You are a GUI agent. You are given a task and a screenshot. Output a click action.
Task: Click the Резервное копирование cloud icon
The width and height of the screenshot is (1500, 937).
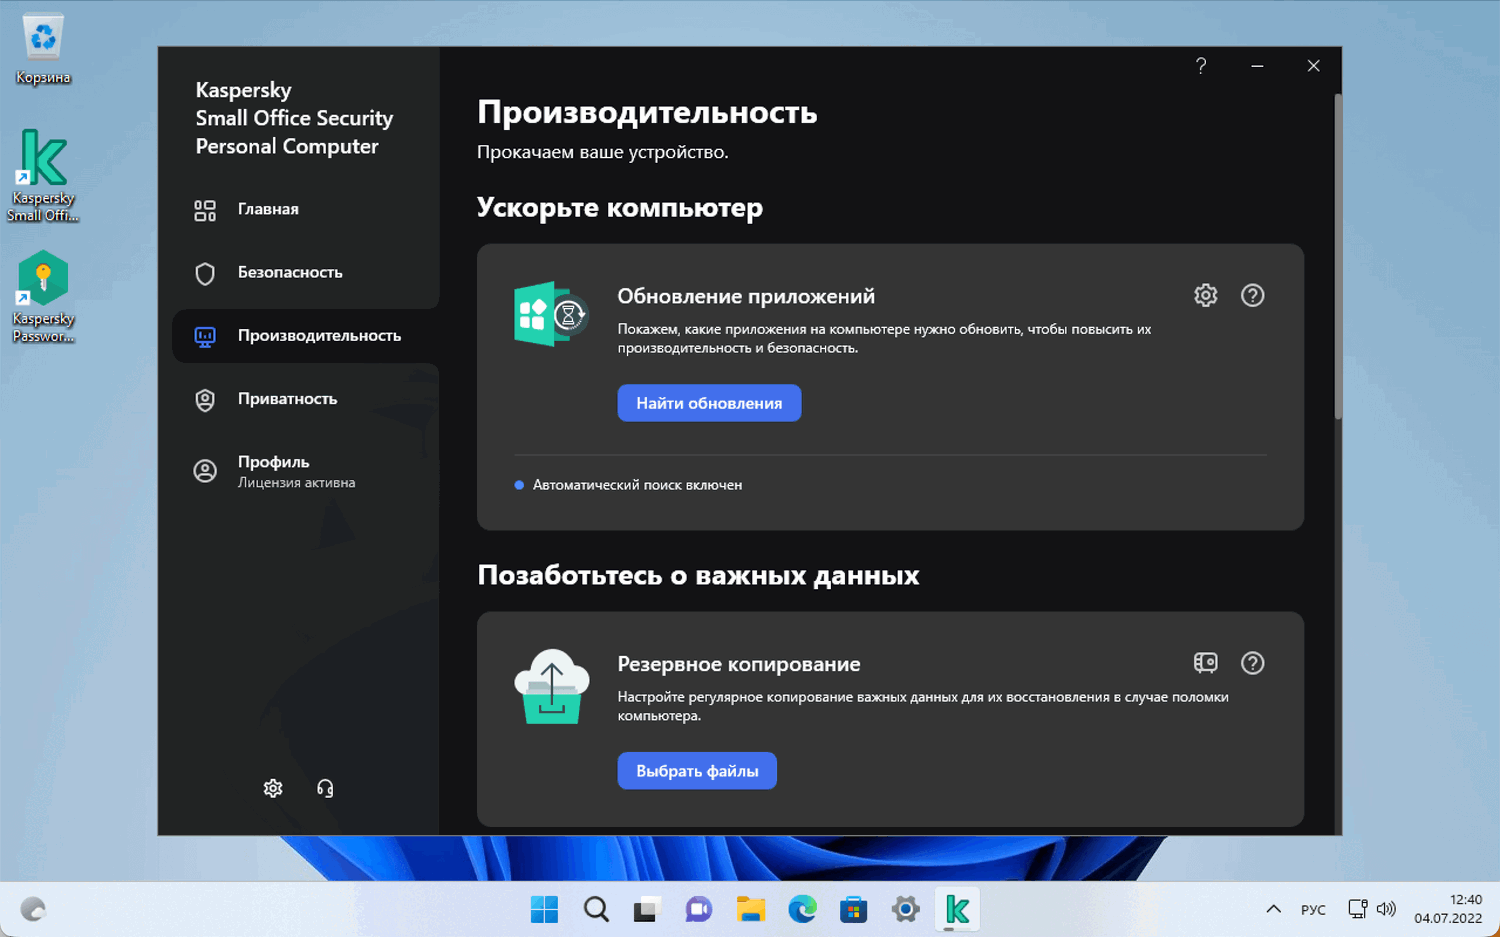point(551,686)
